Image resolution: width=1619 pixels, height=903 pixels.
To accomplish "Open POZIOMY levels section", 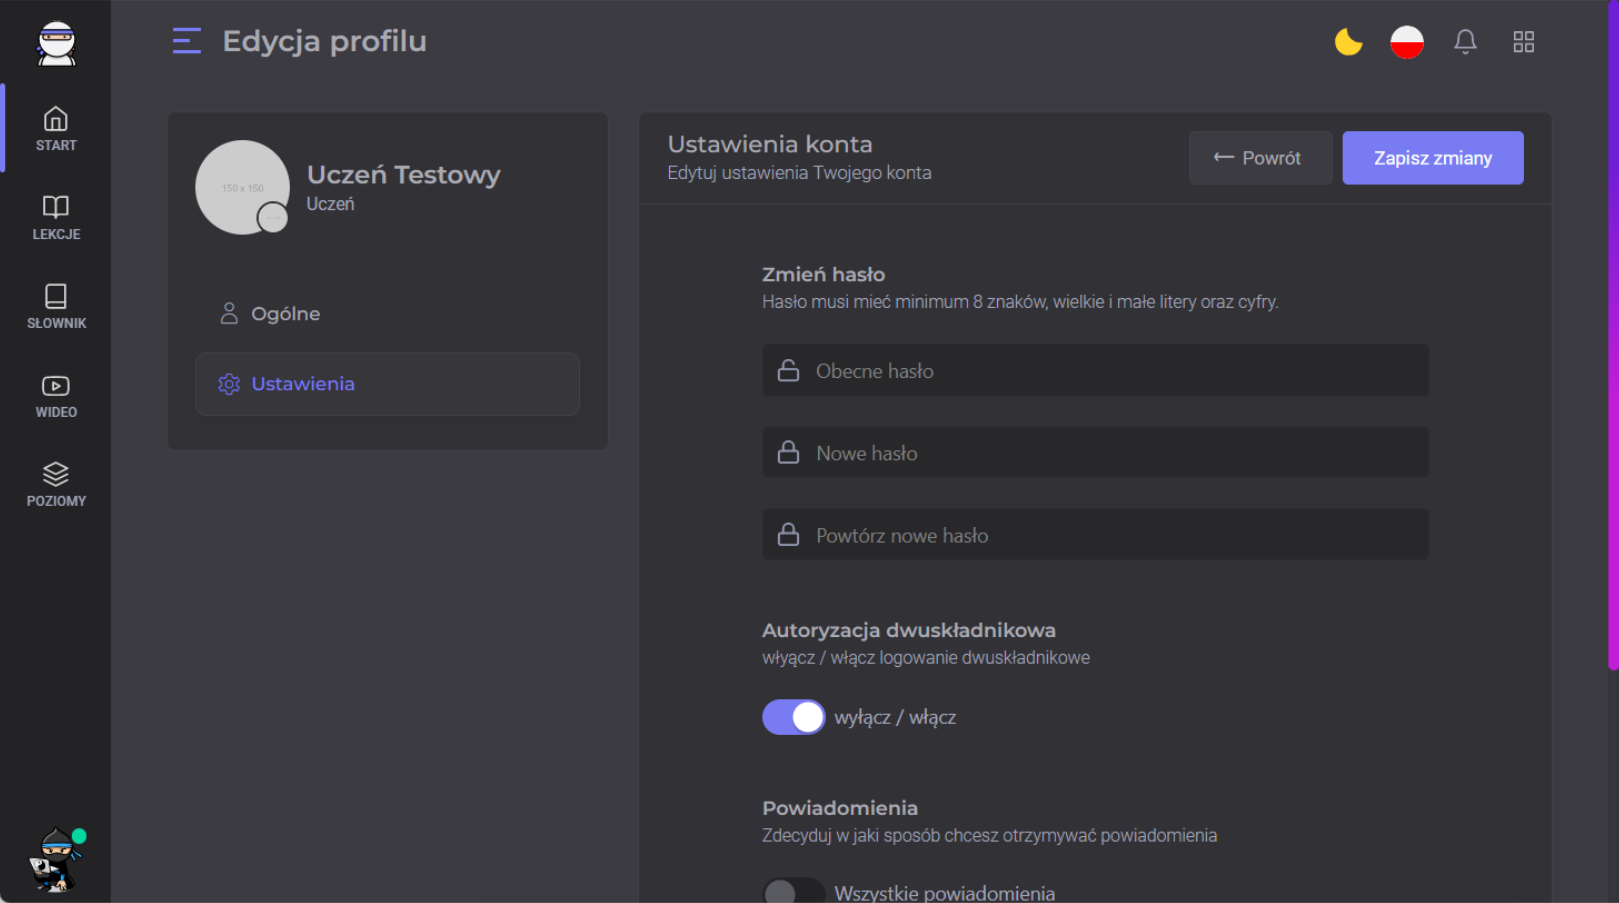I will (56, 484).
